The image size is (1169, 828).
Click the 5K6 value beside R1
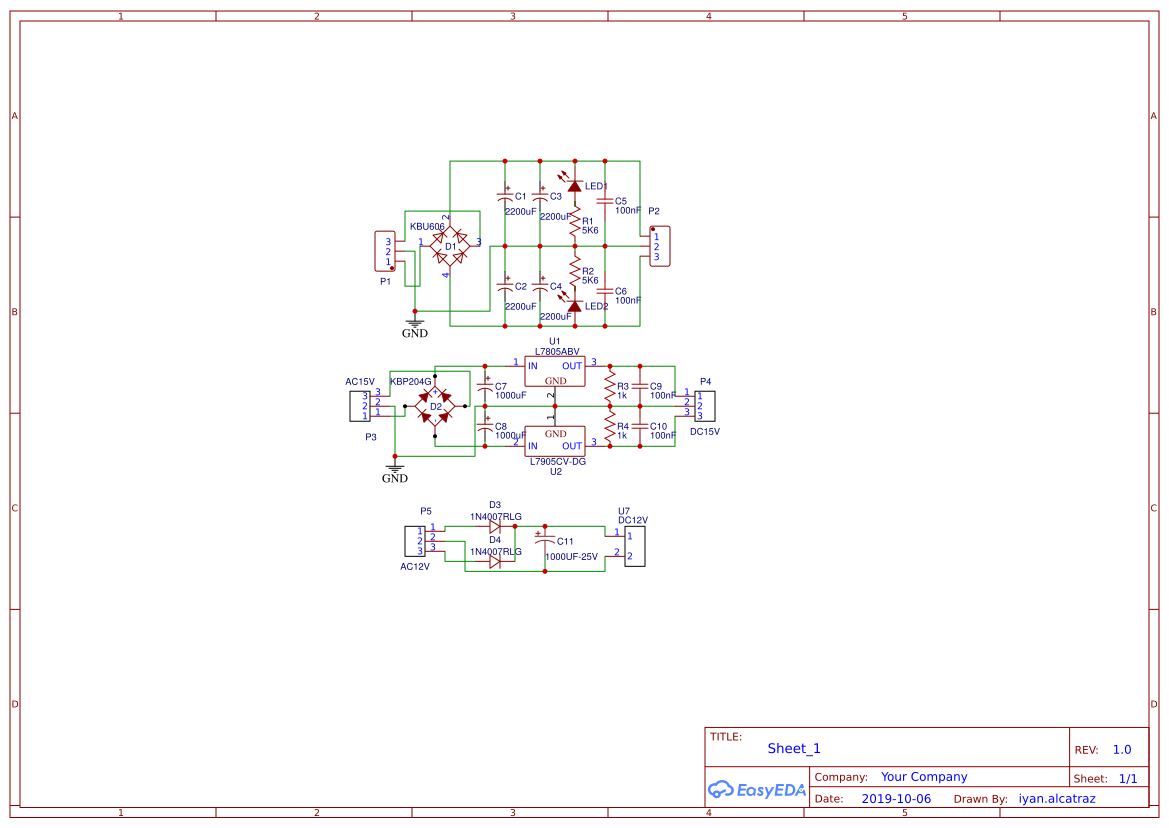590,230
